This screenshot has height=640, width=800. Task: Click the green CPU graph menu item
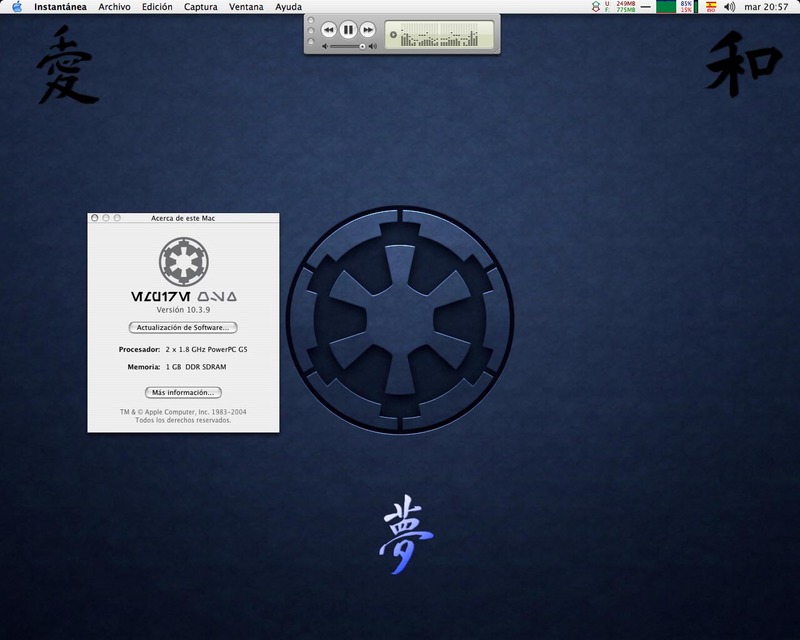click(665, 7)
